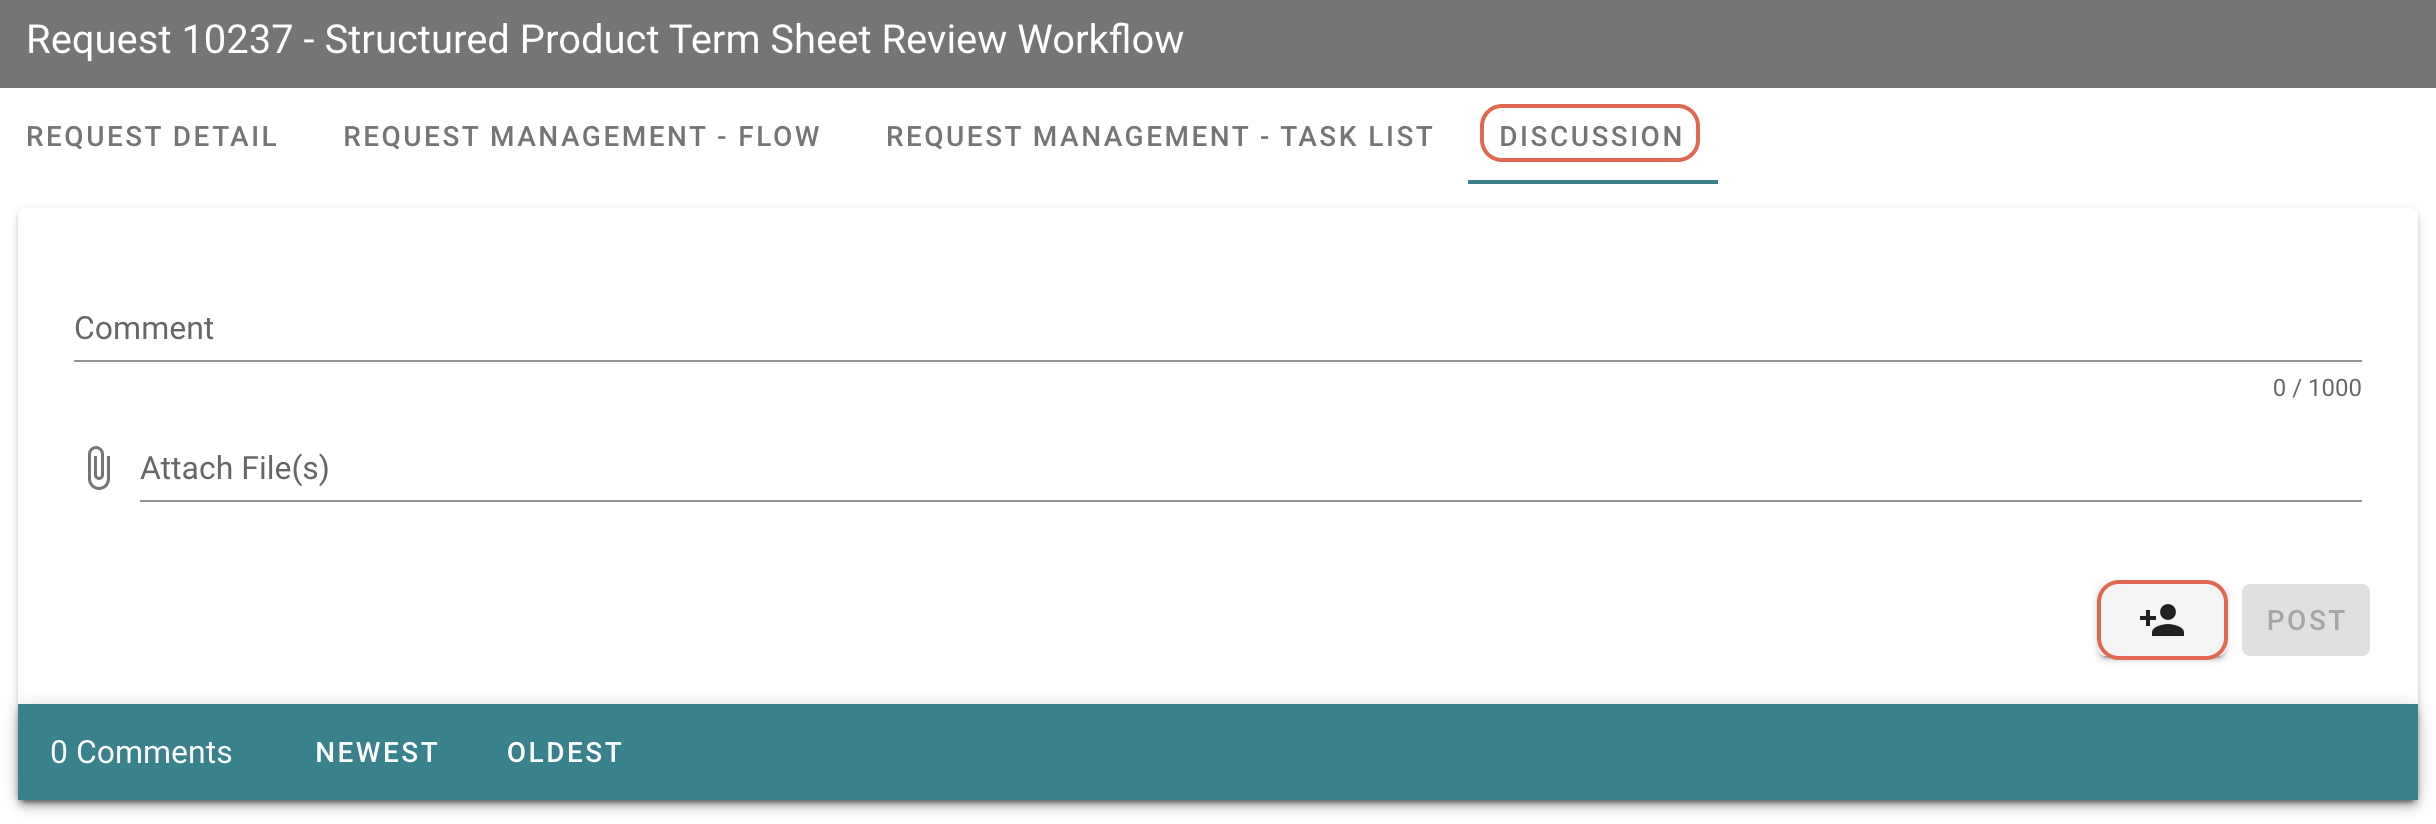
Task: Click the 0 / 1000 character counter
Action: (2318, 388)
